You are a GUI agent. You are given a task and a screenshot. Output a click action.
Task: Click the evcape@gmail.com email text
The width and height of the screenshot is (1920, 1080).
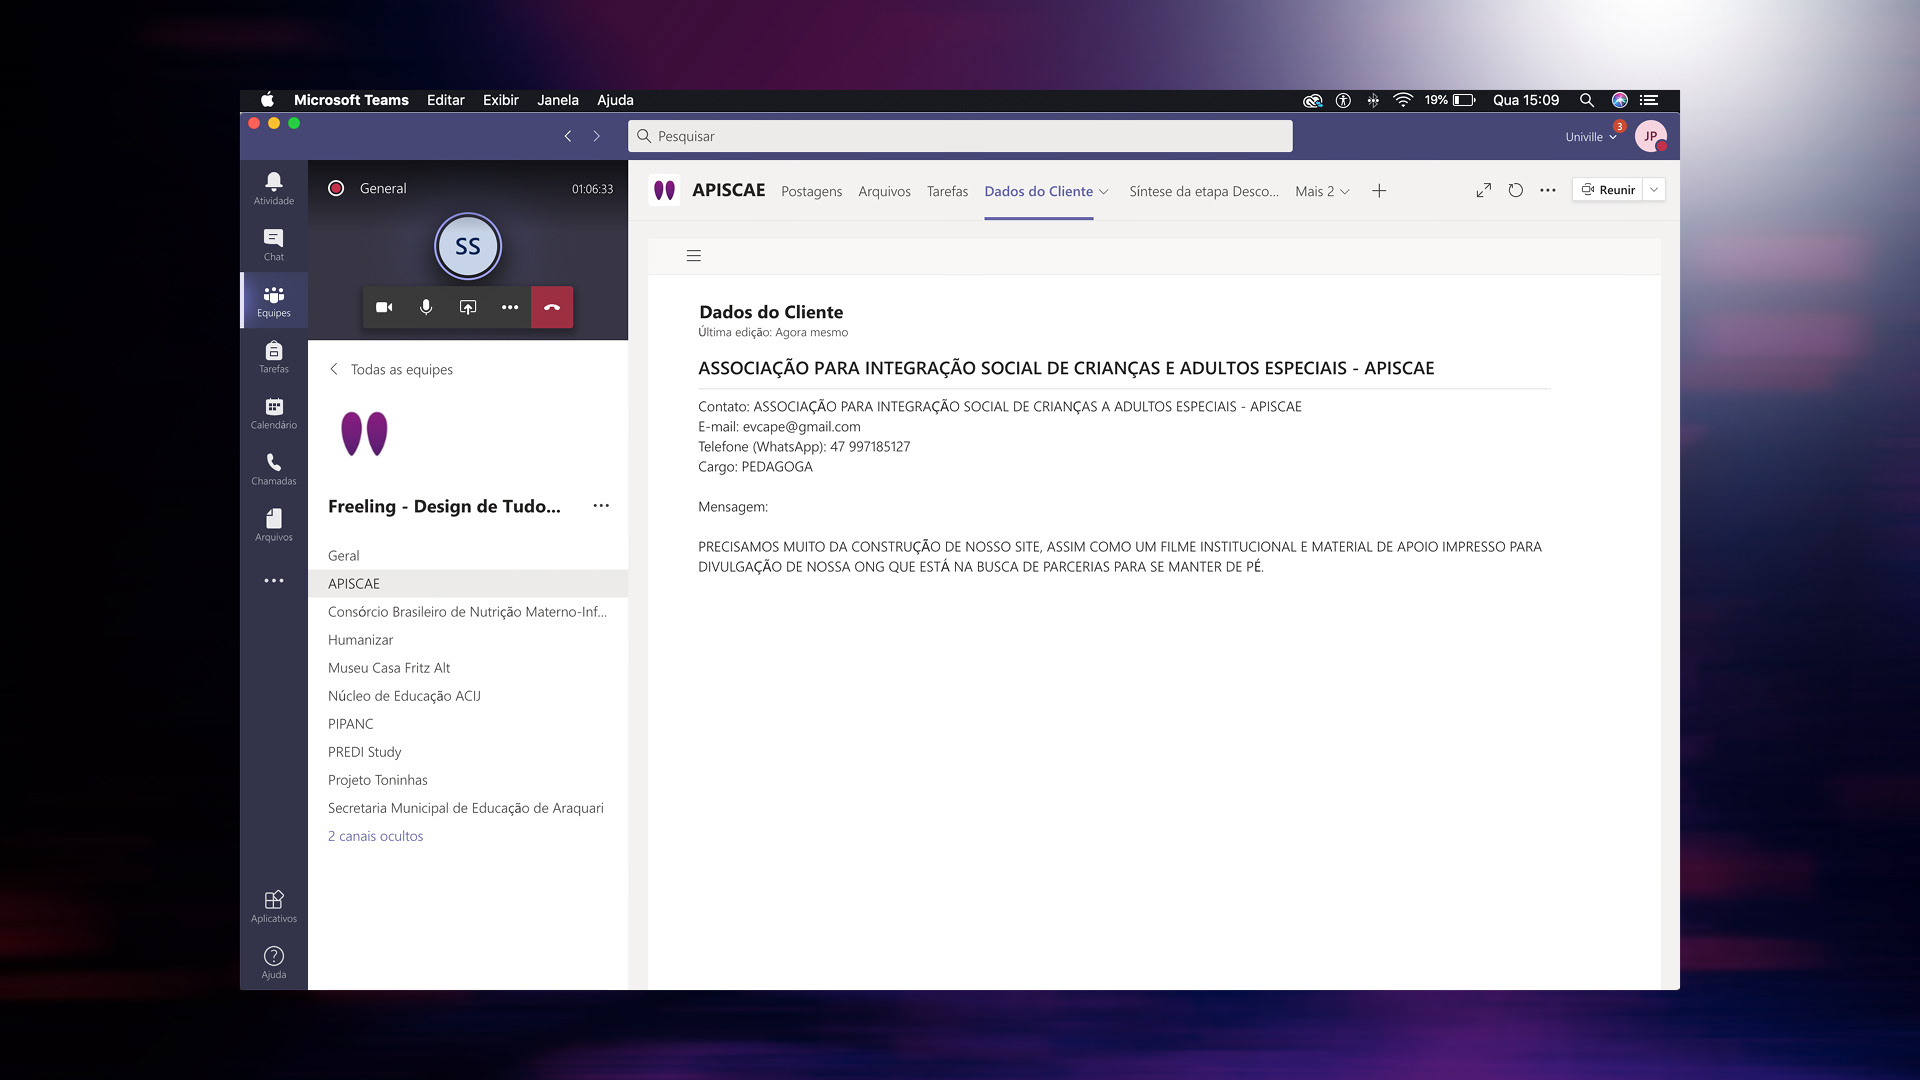pyautogui.click(x=801, y=427)
